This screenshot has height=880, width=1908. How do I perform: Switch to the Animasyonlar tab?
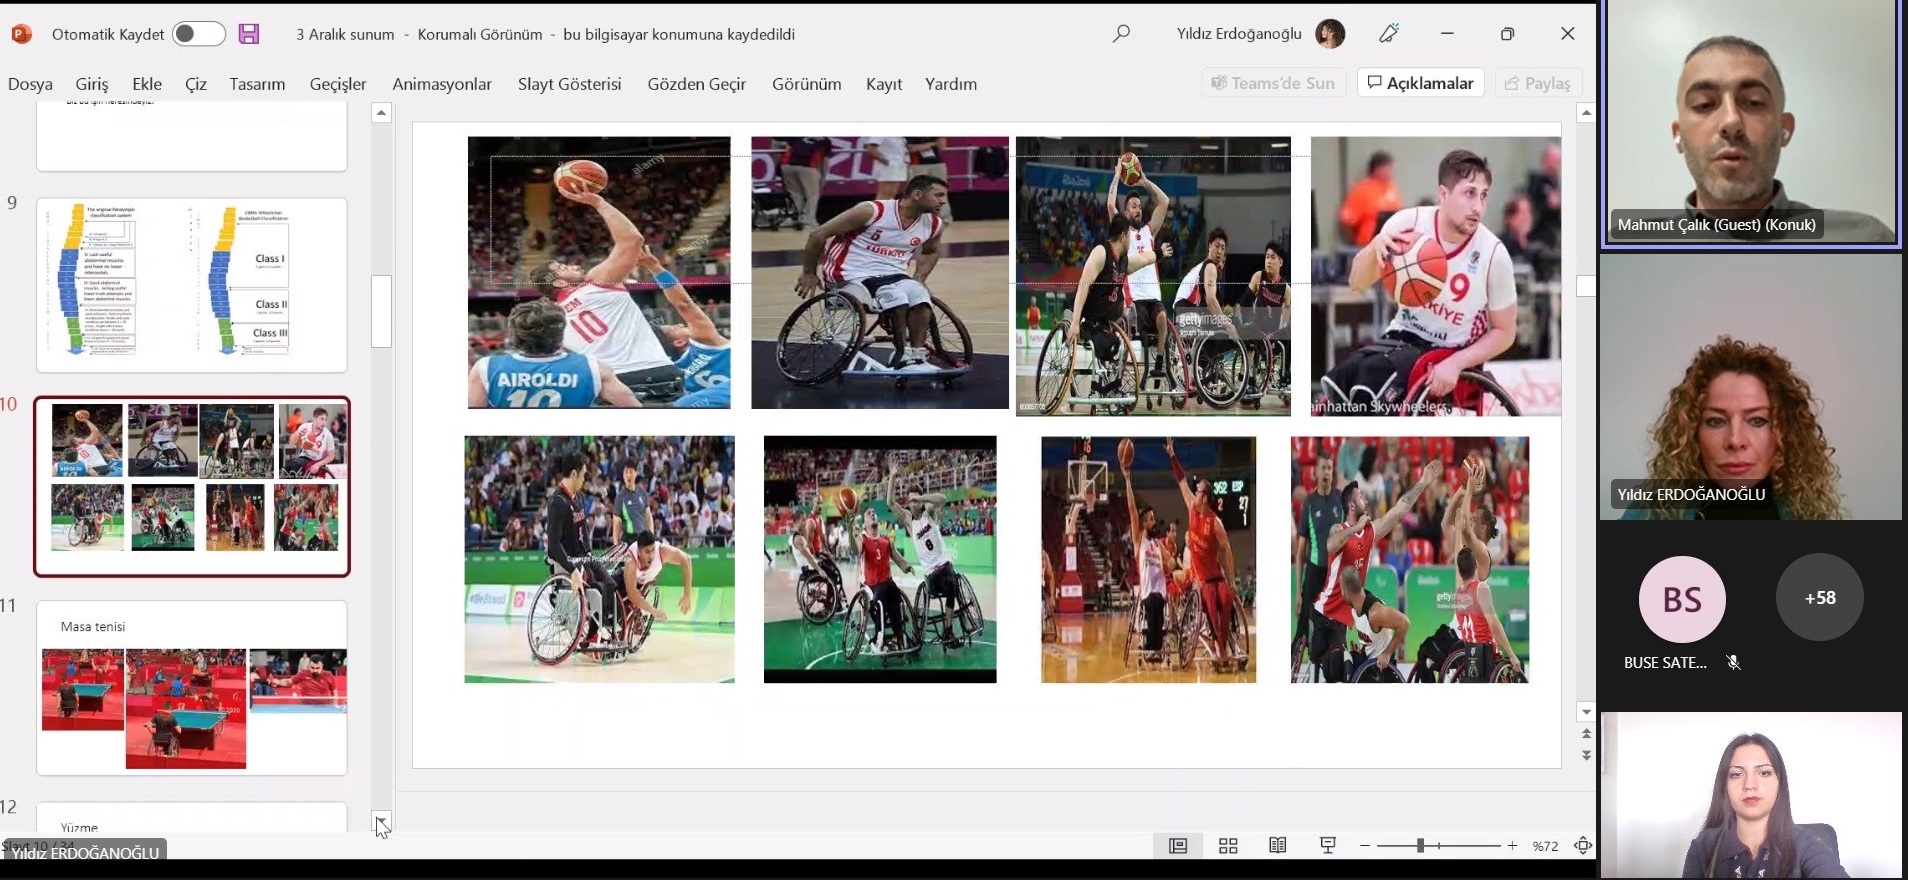point(442,84)
